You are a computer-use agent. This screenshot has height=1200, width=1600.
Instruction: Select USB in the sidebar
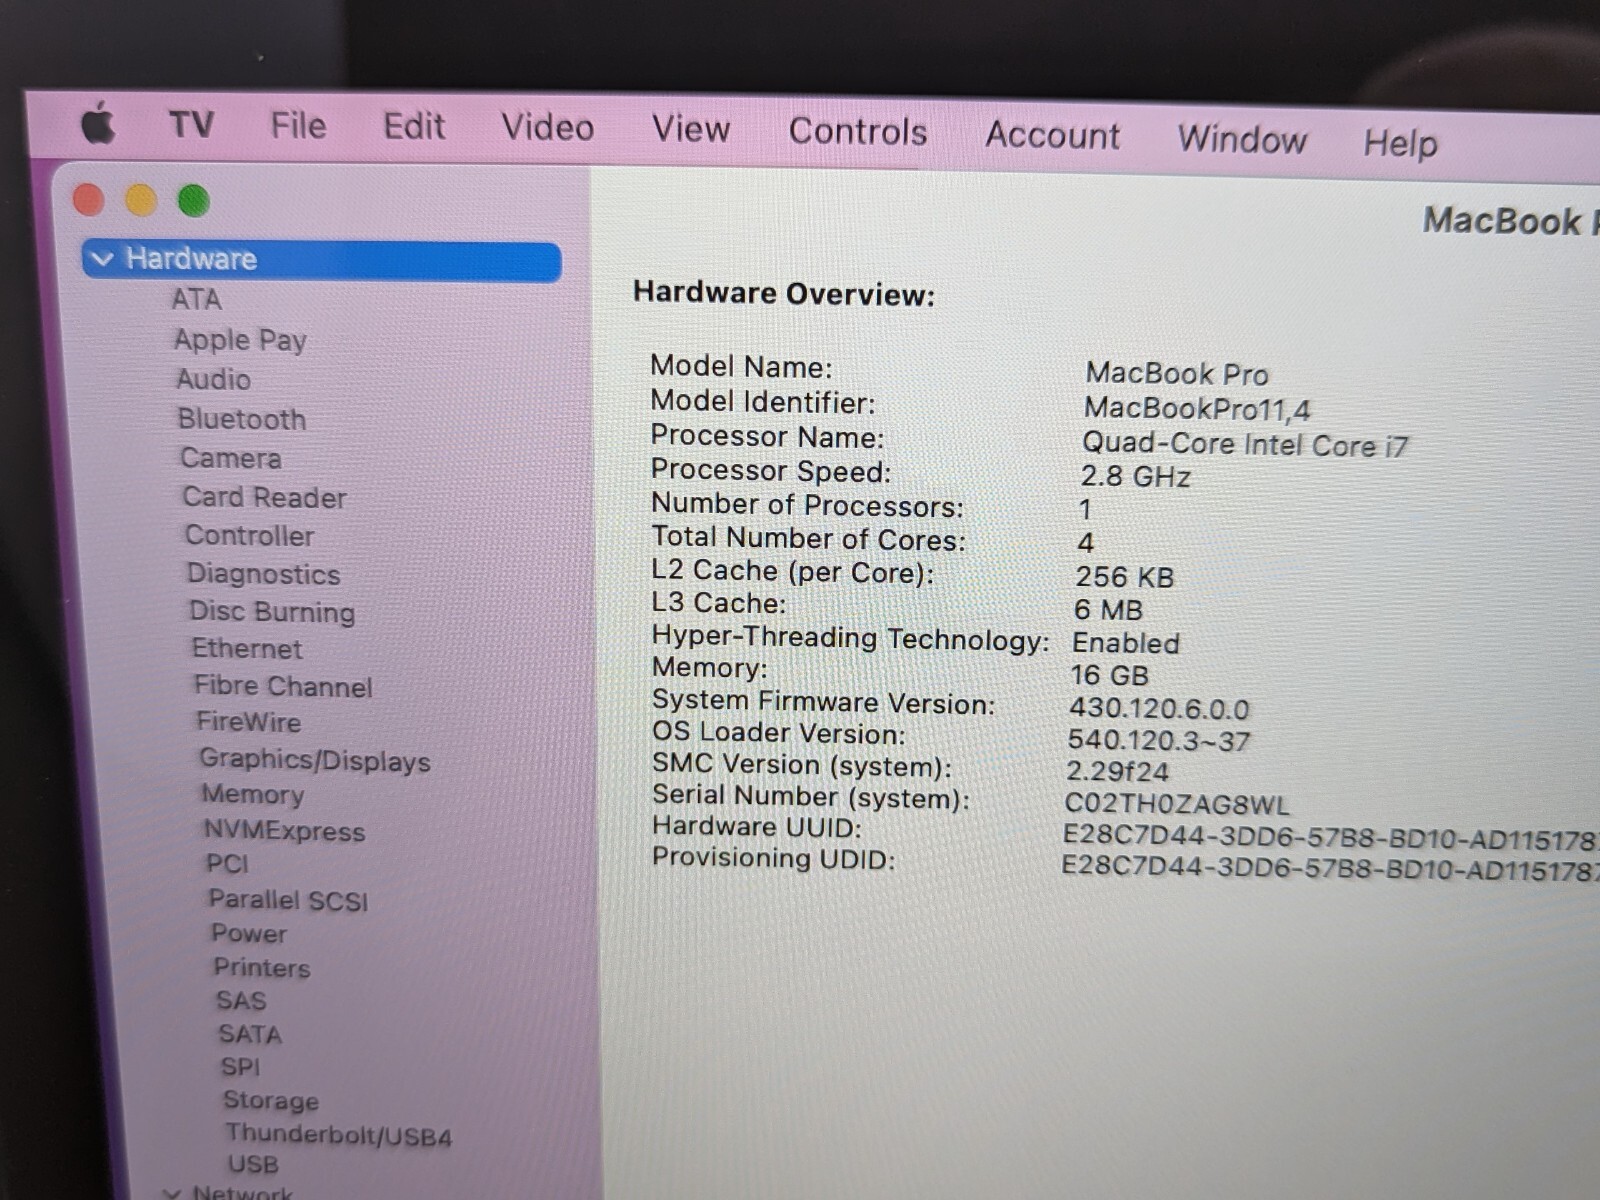(253, 1164)
